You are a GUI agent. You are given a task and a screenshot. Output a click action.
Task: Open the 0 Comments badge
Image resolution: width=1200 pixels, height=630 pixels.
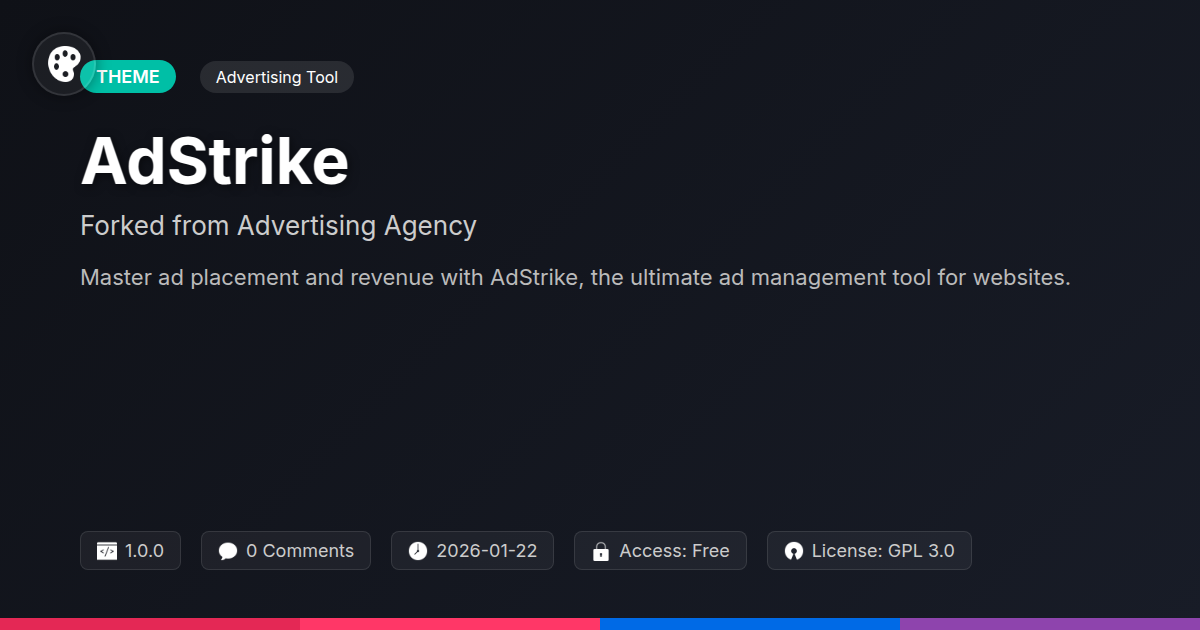pyautogui.click(x=286, y=551)
